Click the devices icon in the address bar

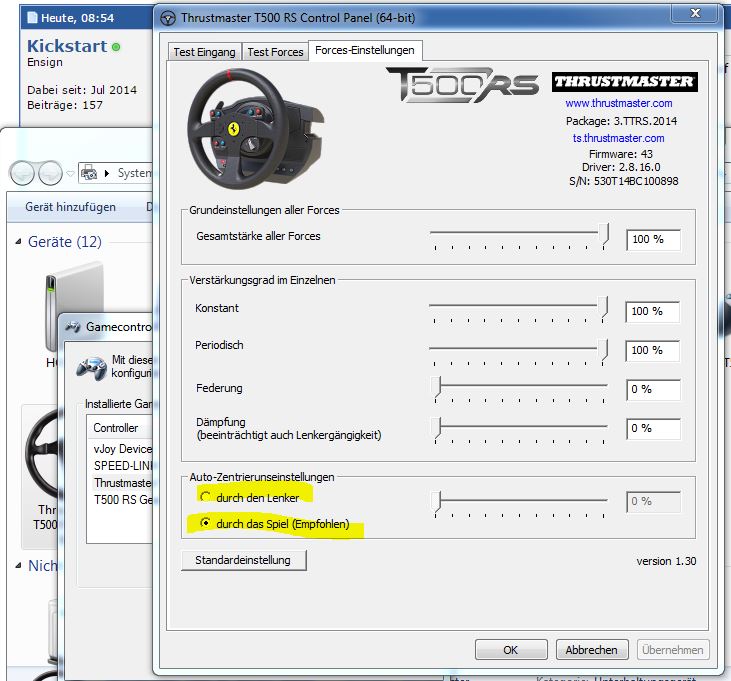89,173
